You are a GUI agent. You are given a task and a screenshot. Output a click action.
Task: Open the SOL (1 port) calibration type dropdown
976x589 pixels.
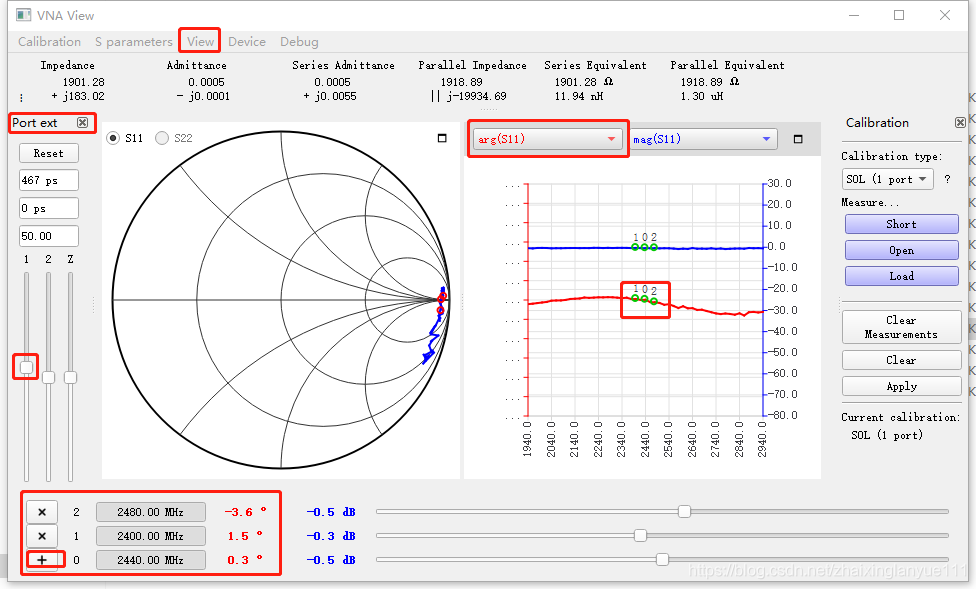pos(888,179)
